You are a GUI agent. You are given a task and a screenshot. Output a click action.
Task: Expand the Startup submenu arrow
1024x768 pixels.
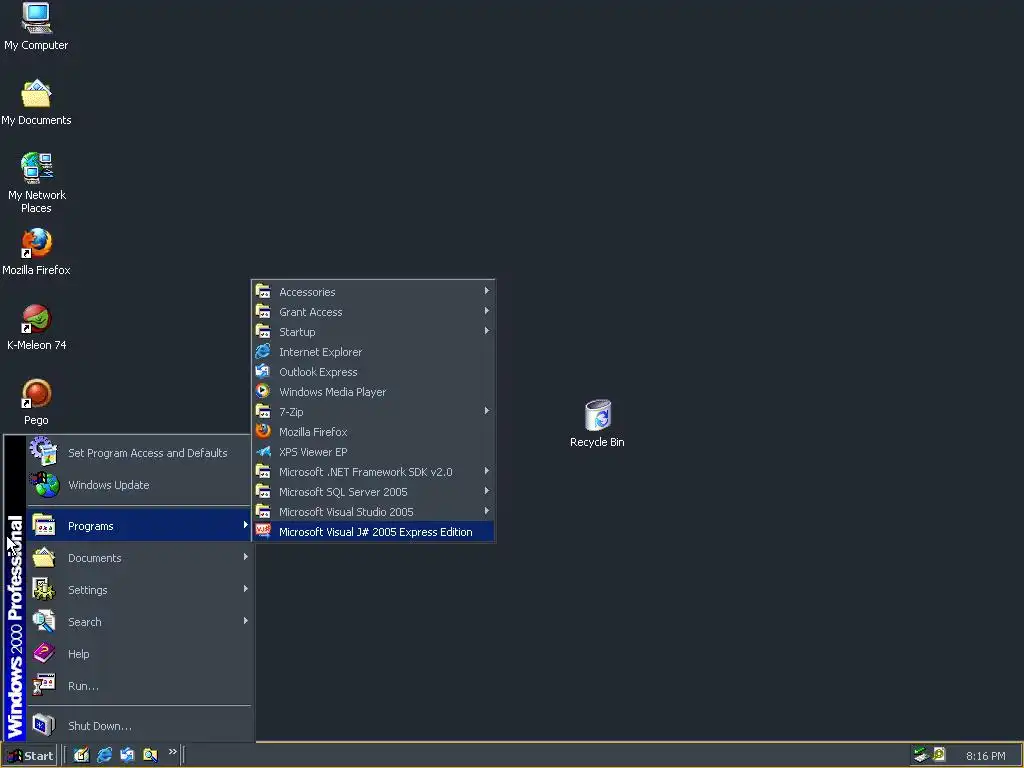tap(487, 331)
